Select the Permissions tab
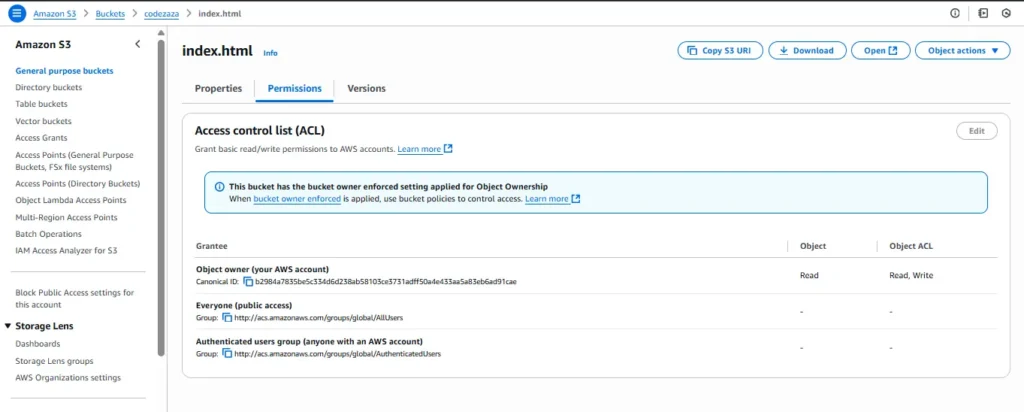 (295, 88)
